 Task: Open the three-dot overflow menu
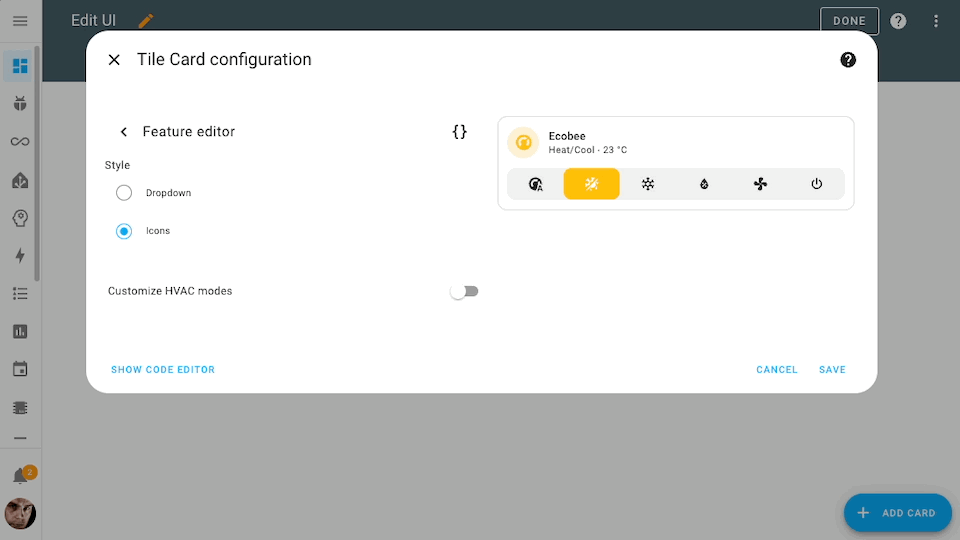click(936, 21)
